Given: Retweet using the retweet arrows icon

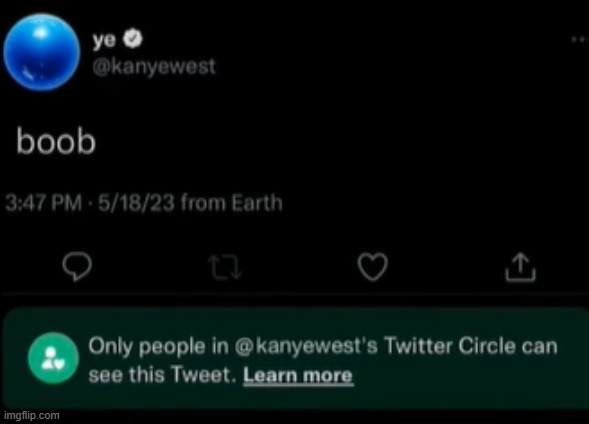Looking at the screenshot, I should pyautogui.click(x=225, y=267).
